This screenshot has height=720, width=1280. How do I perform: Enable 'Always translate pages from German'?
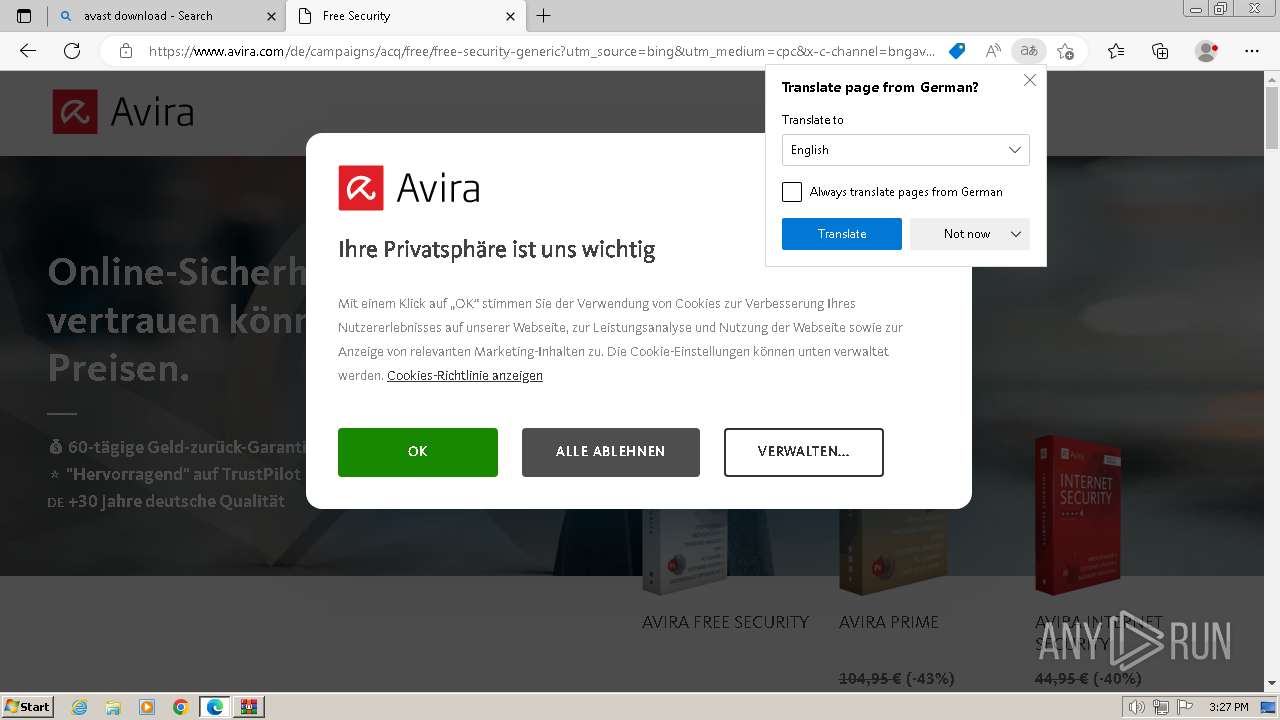[x=792, y=192]
